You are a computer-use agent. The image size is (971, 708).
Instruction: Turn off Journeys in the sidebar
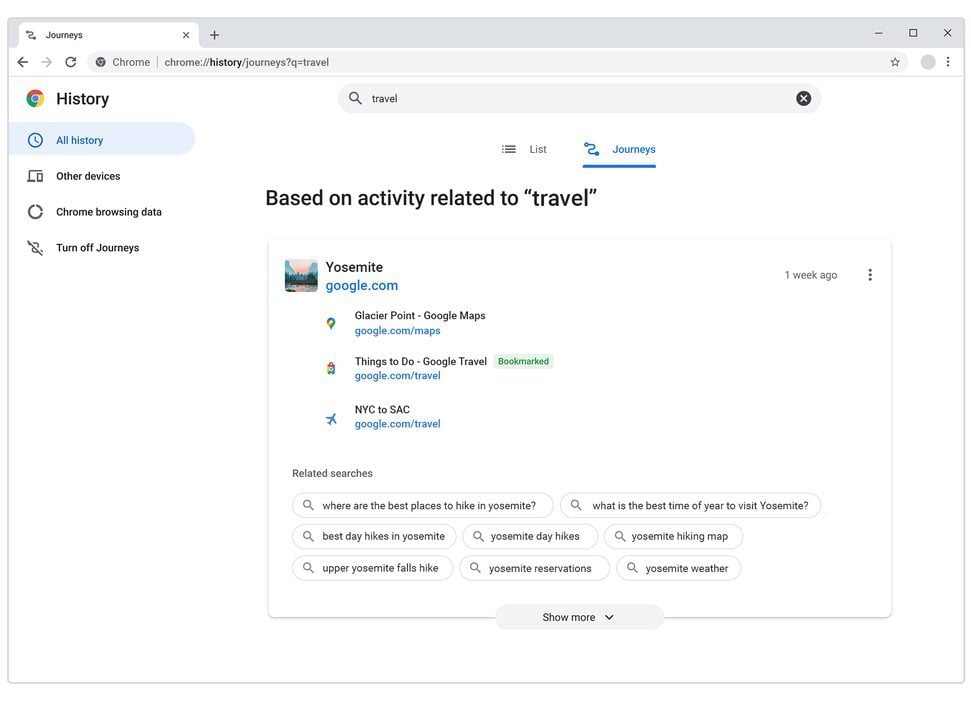(x=97, y=248)
